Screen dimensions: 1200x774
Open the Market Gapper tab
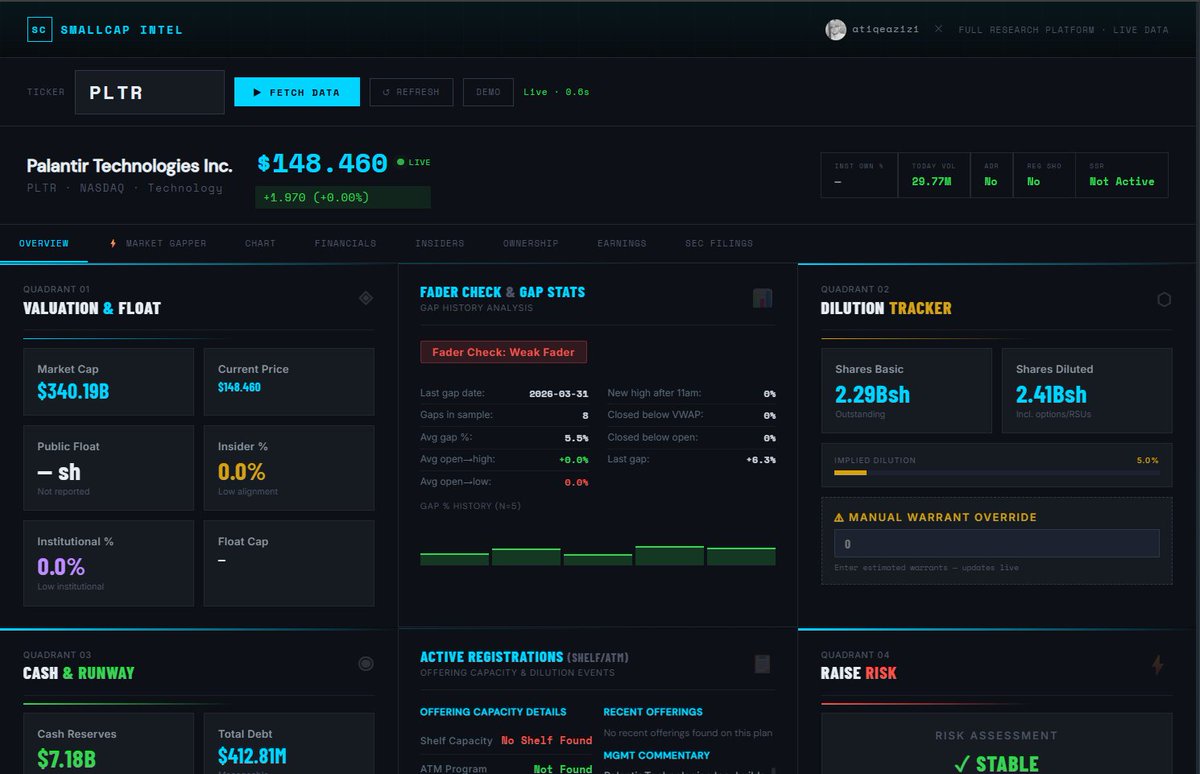click(157, 243)
